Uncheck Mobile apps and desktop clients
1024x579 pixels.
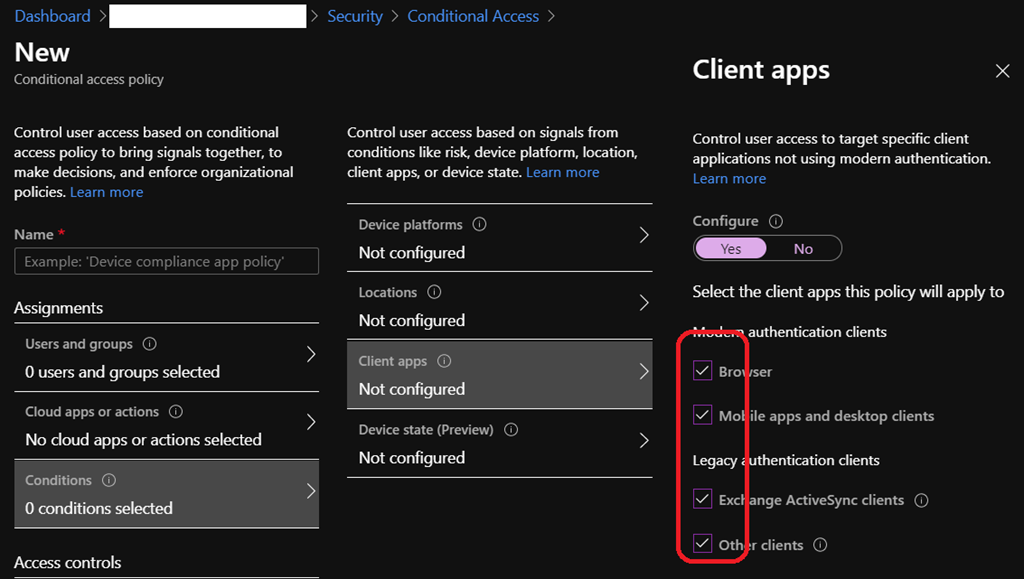tap(703, 416)
